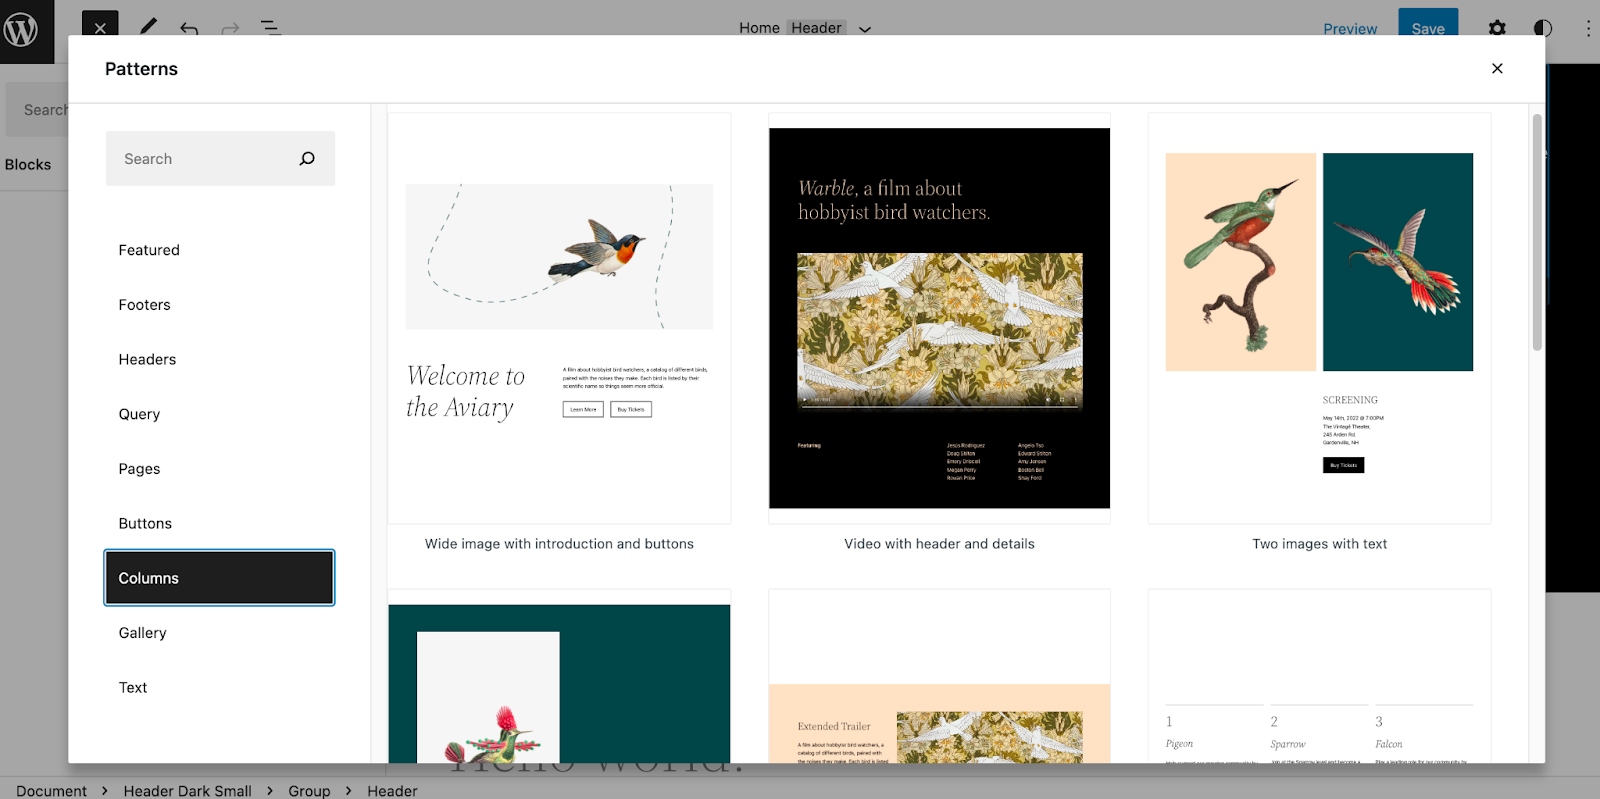Click the Document breadcrumb
The width and height of the screenshot is (1600, 799).
coord(51,790)
